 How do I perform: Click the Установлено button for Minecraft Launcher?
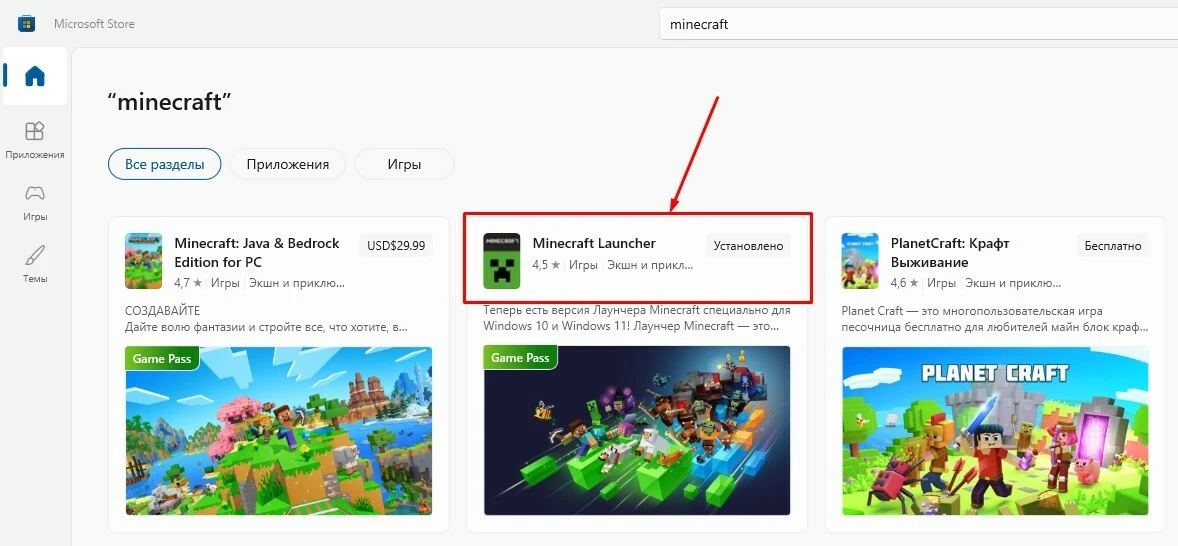pyautogui.click(x=748, y=245)
